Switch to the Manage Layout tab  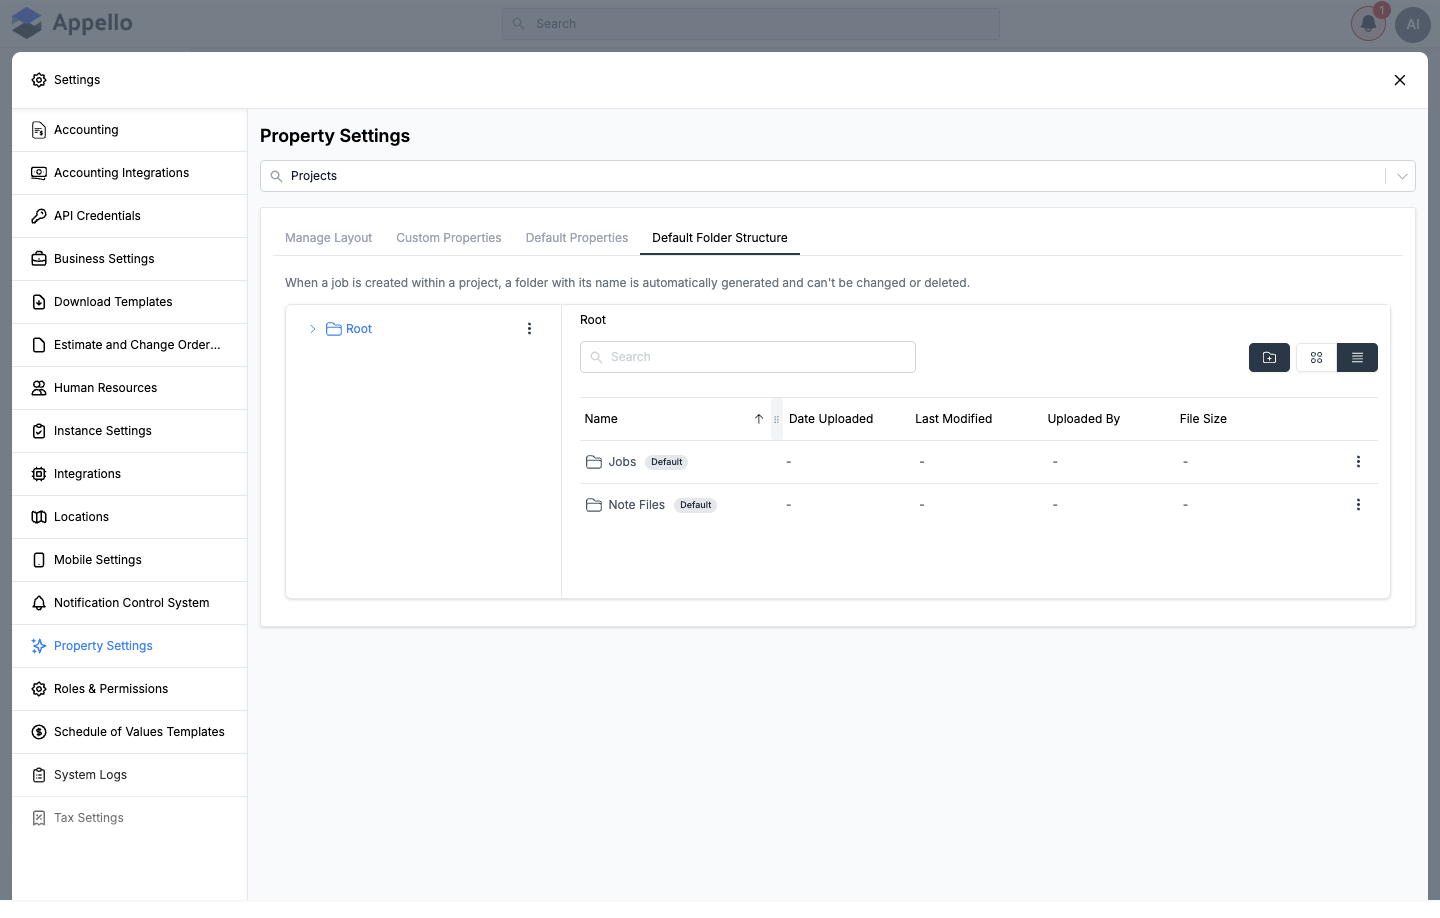[328, 238]
